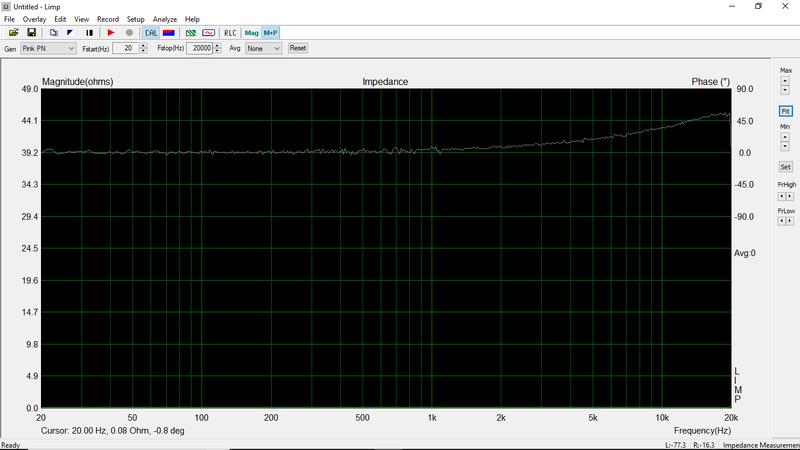The image size is (800, 450).
Task: Toggle the M+P magnitude and phase view
Action: click(270, 33)
